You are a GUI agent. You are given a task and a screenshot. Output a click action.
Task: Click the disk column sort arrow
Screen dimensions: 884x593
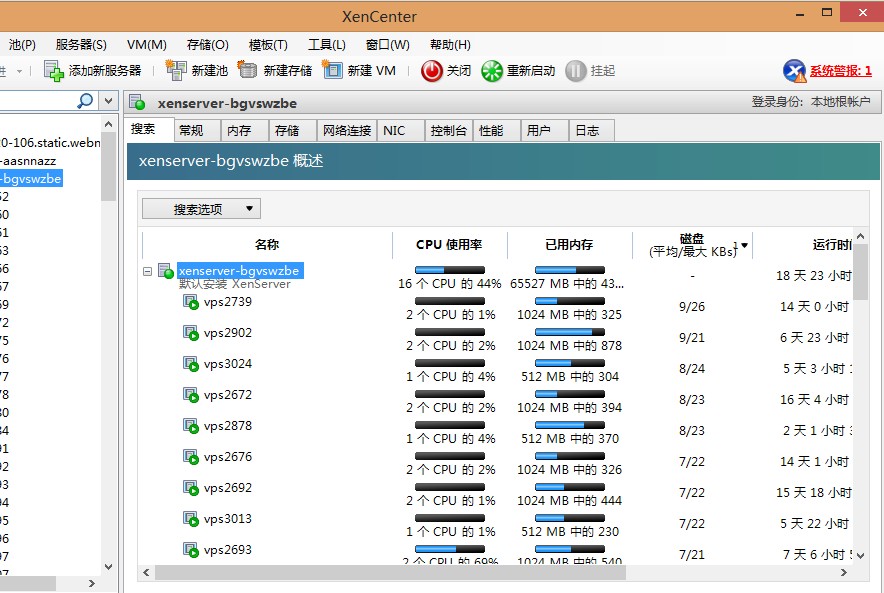pyautogui.click(x=745, y=245)
